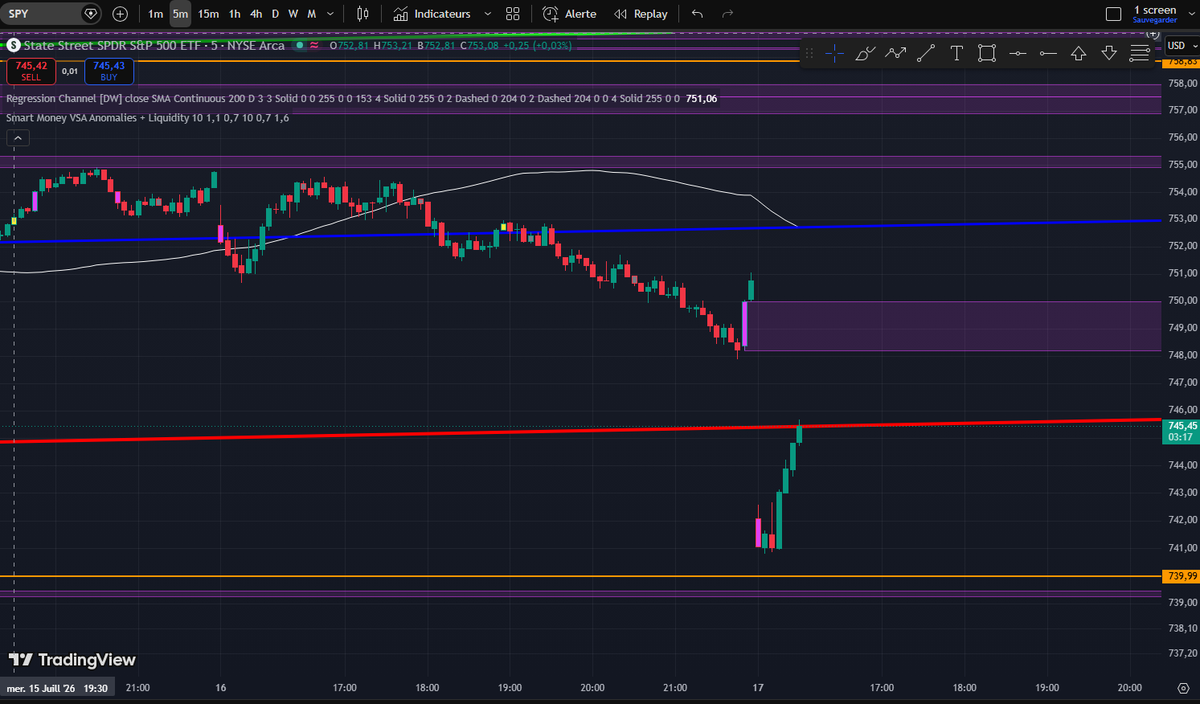Redo the chart action

tap(727, 14)
